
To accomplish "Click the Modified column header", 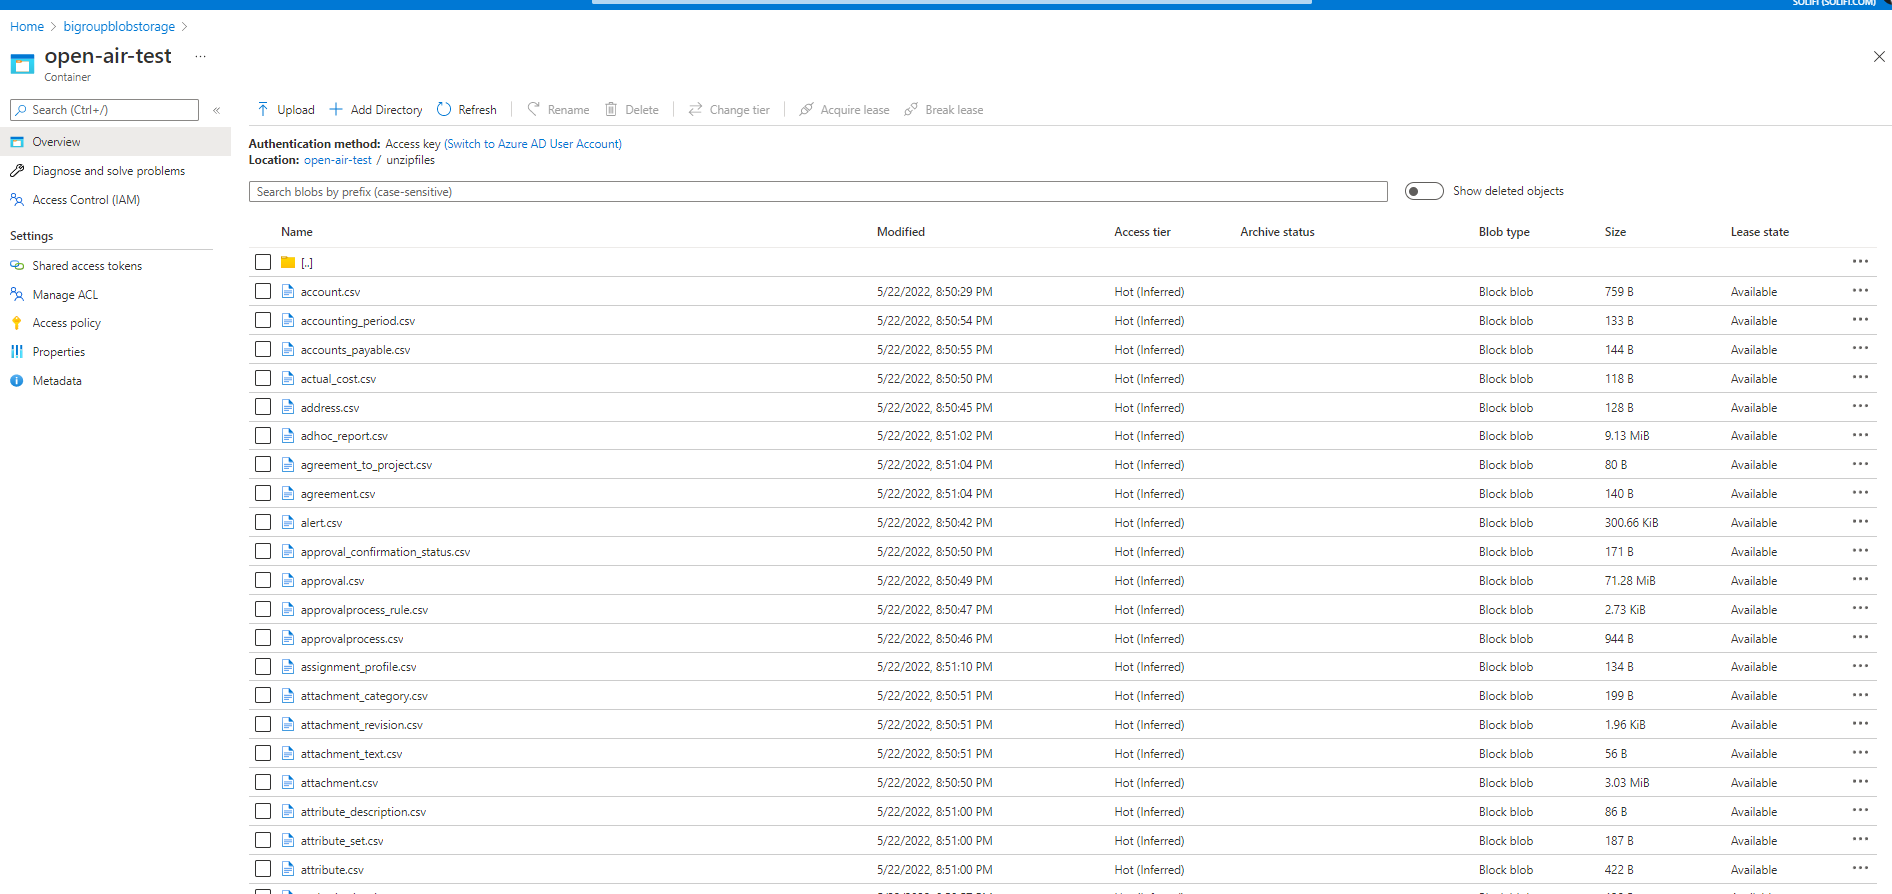I will (x=901, y=232).
